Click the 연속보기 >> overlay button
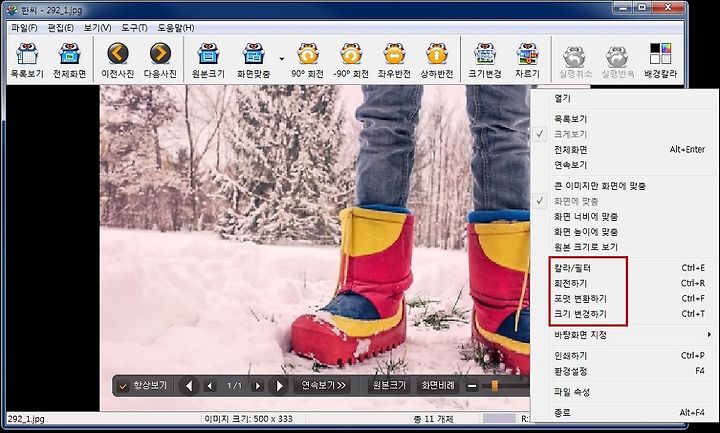The height and width of the screenshot is (433, 720). coord(323,386)
